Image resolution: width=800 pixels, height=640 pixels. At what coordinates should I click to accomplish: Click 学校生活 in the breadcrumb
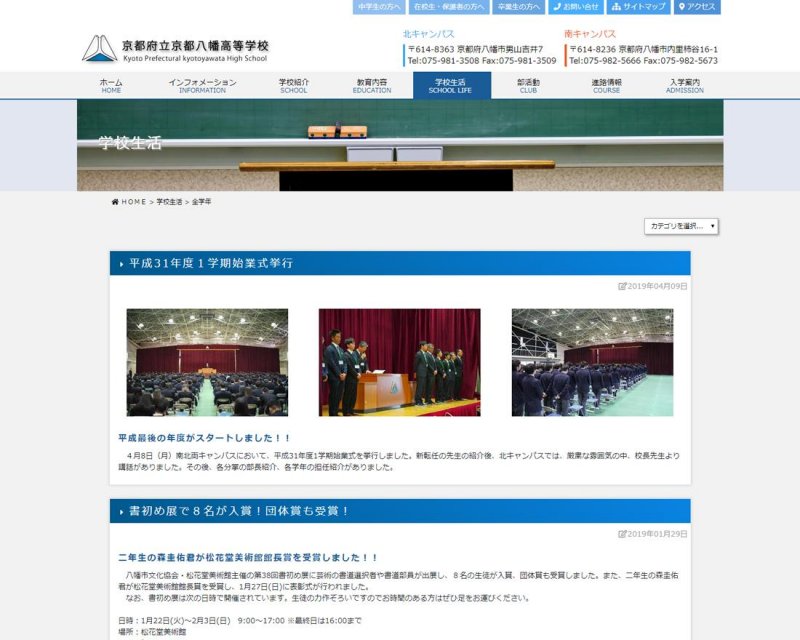(169, 202)
